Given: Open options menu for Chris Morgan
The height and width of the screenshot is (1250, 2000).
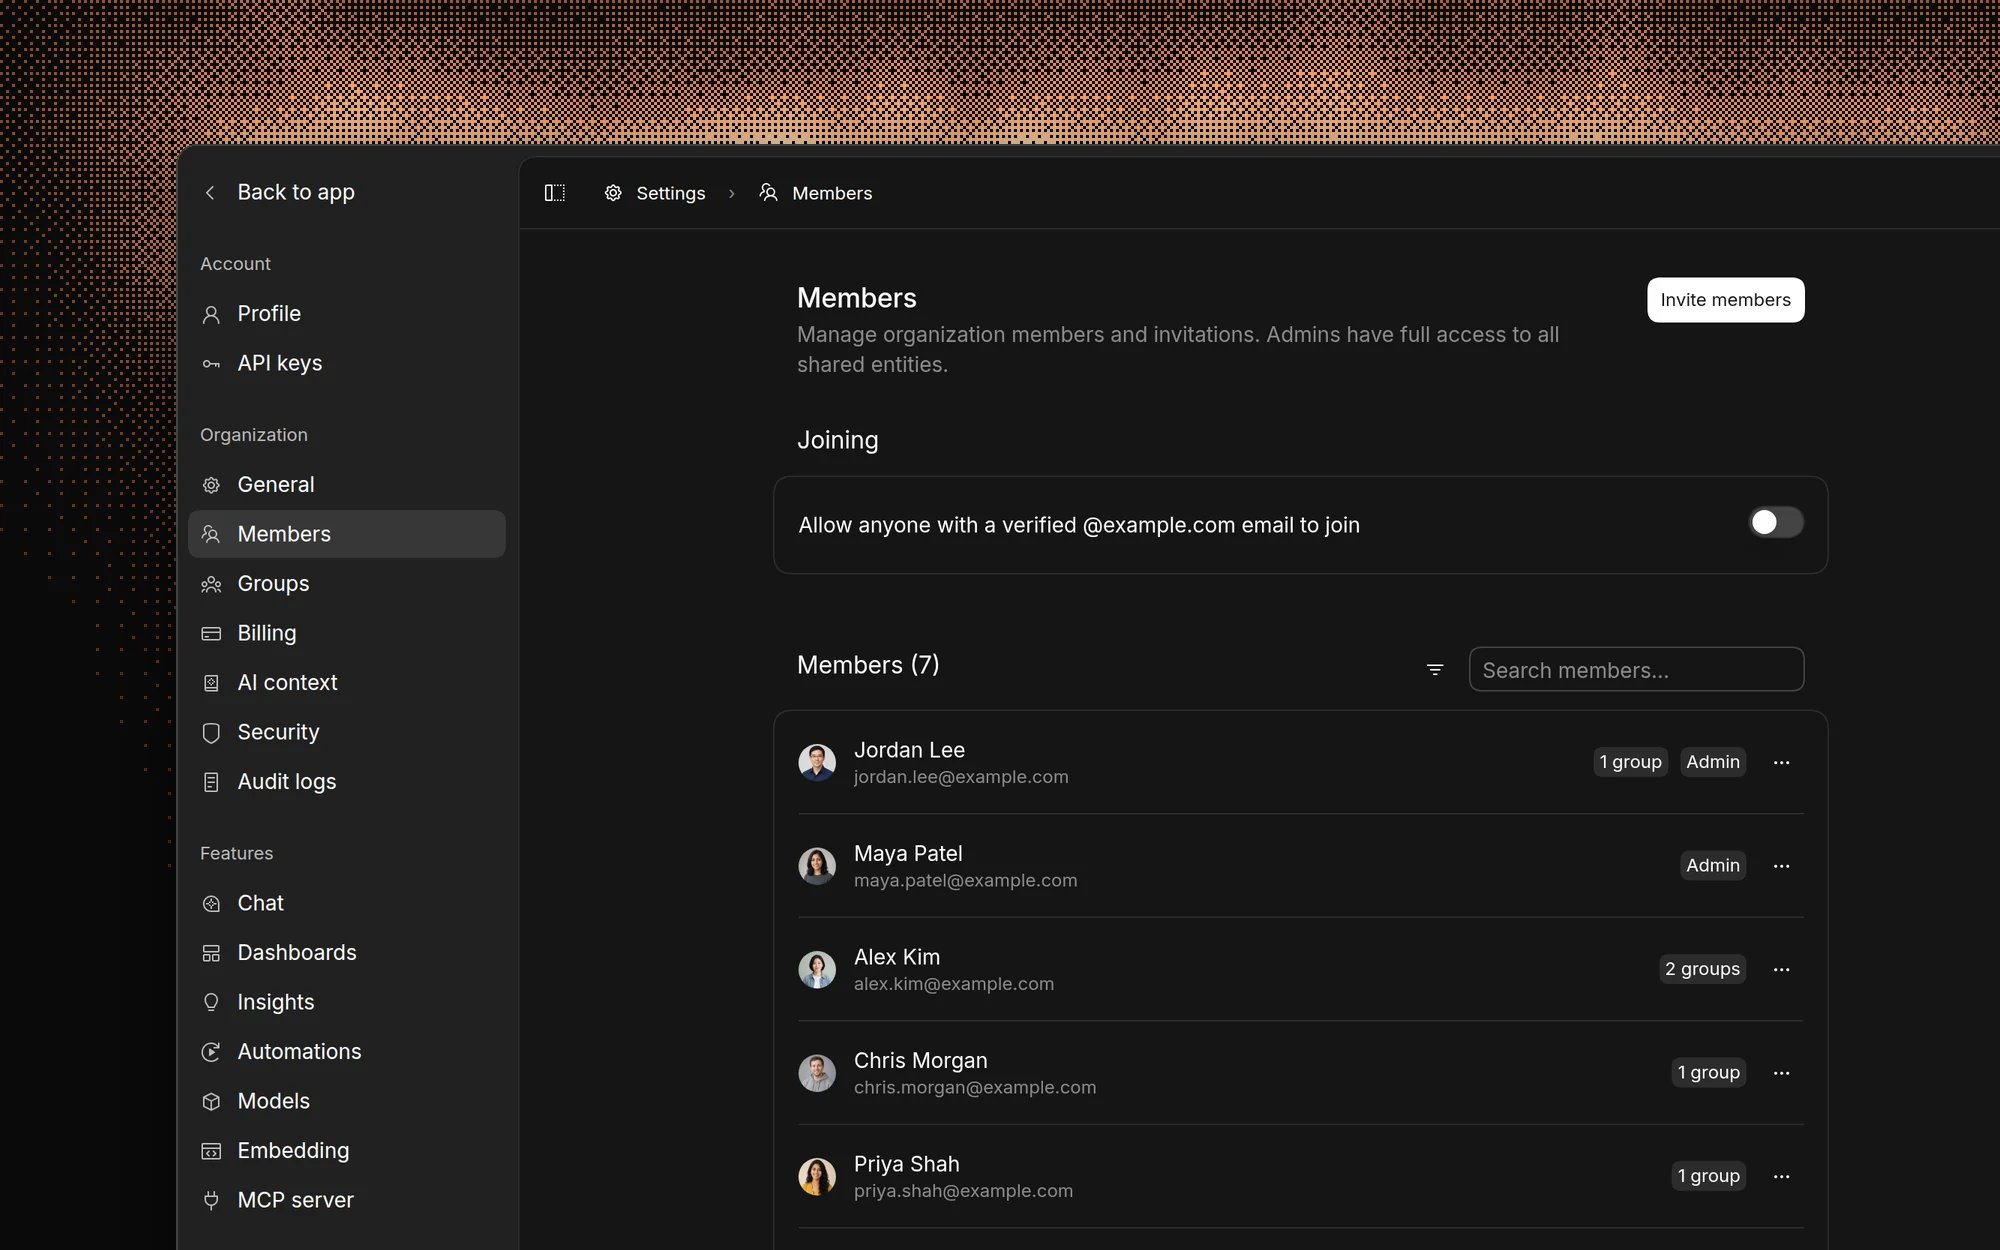Looking at the screenshot, I should click(x=1781, y=1073).
